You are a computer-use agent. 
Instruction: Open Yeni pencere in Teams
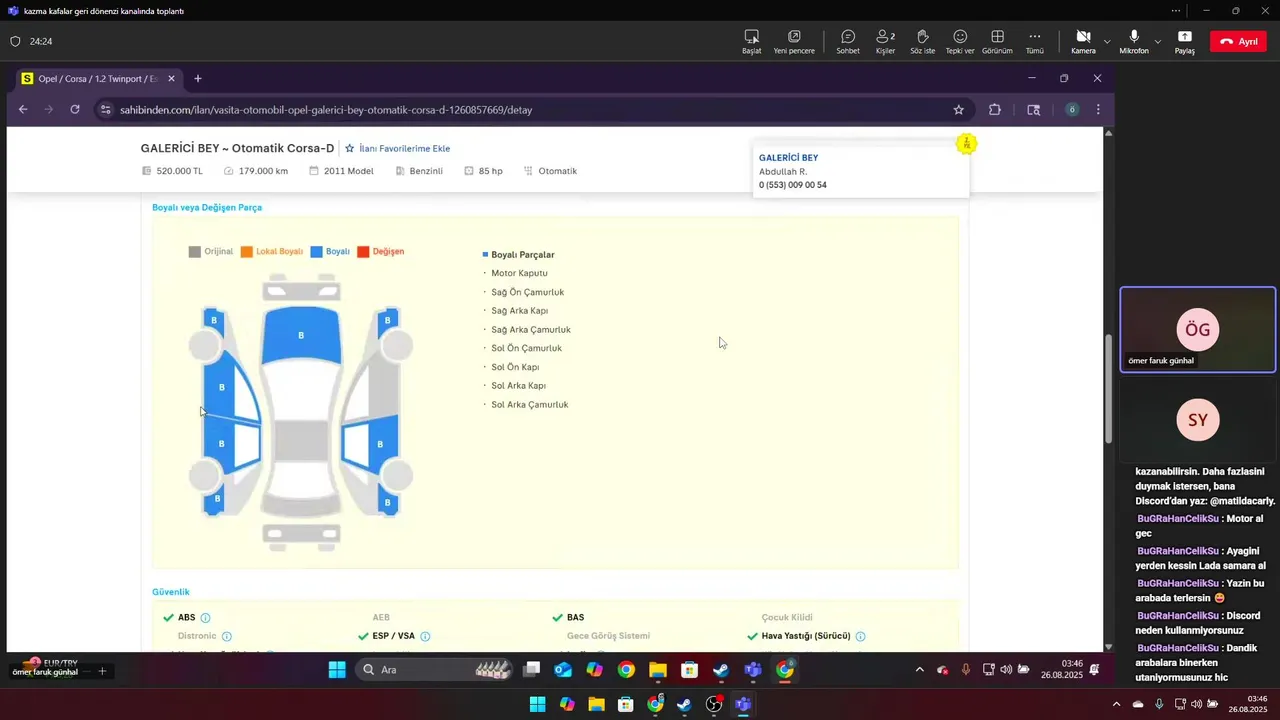(x=794, y=41)
